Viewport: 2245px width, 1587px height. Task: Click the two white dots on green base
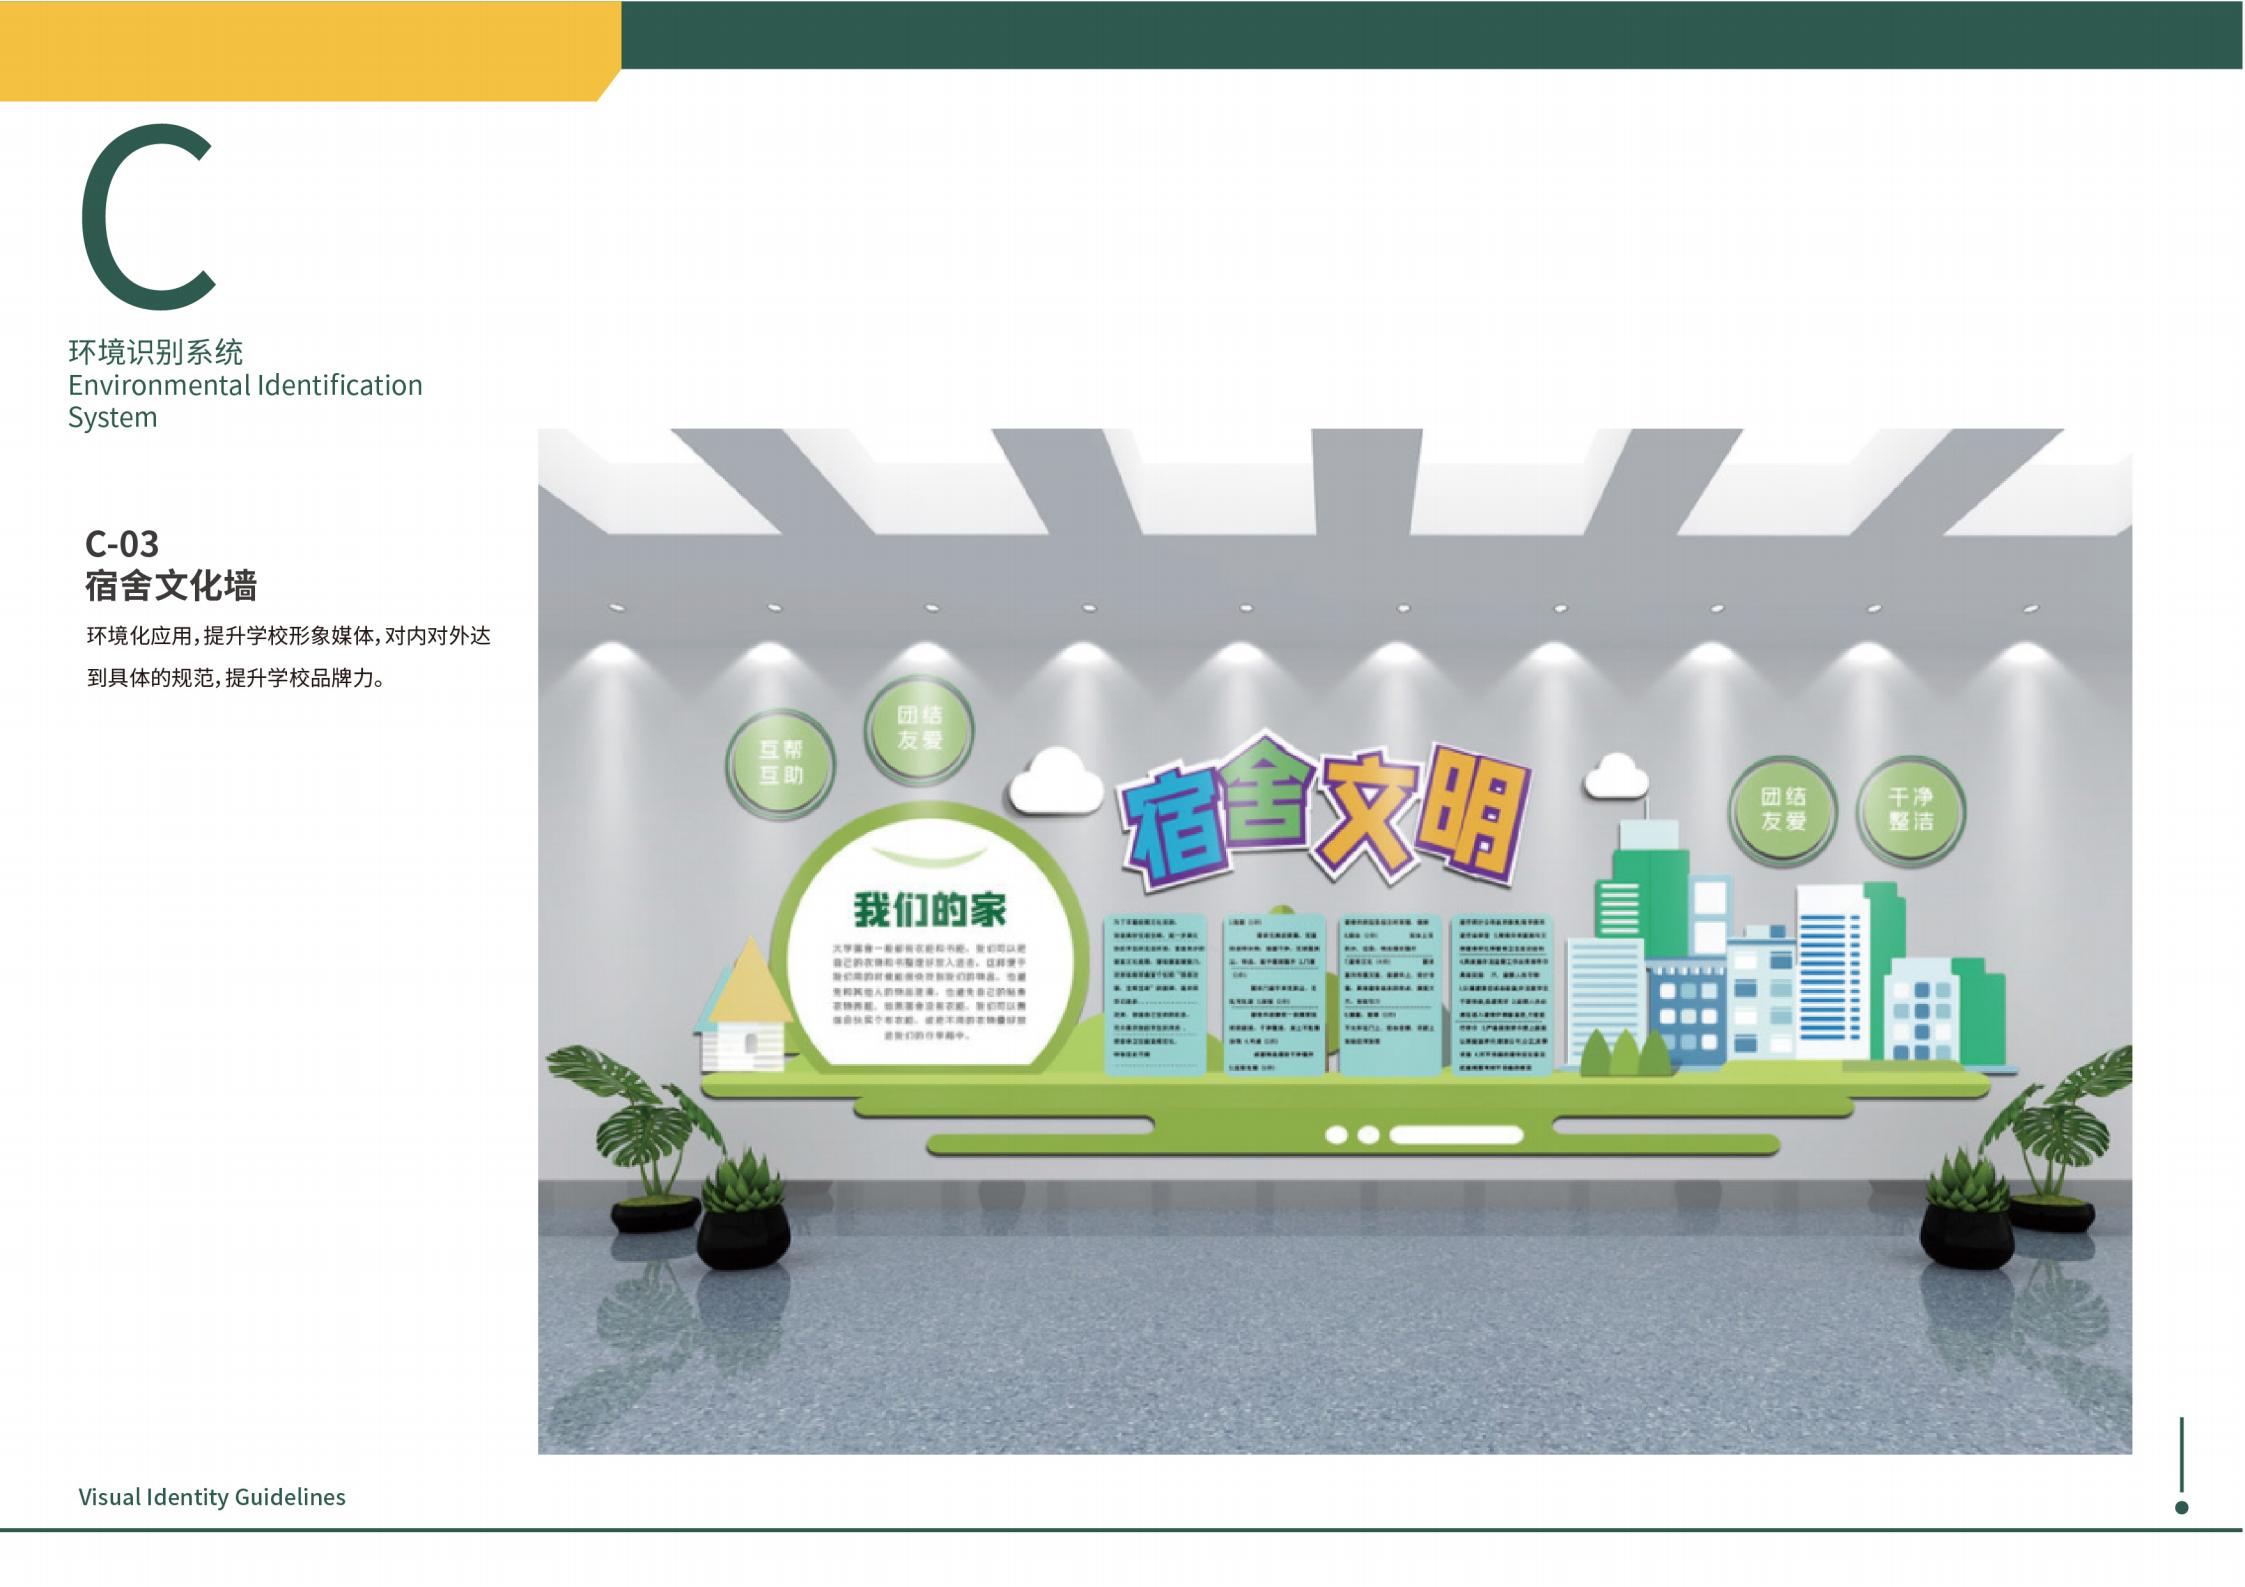click(x=1352, y=1135)
